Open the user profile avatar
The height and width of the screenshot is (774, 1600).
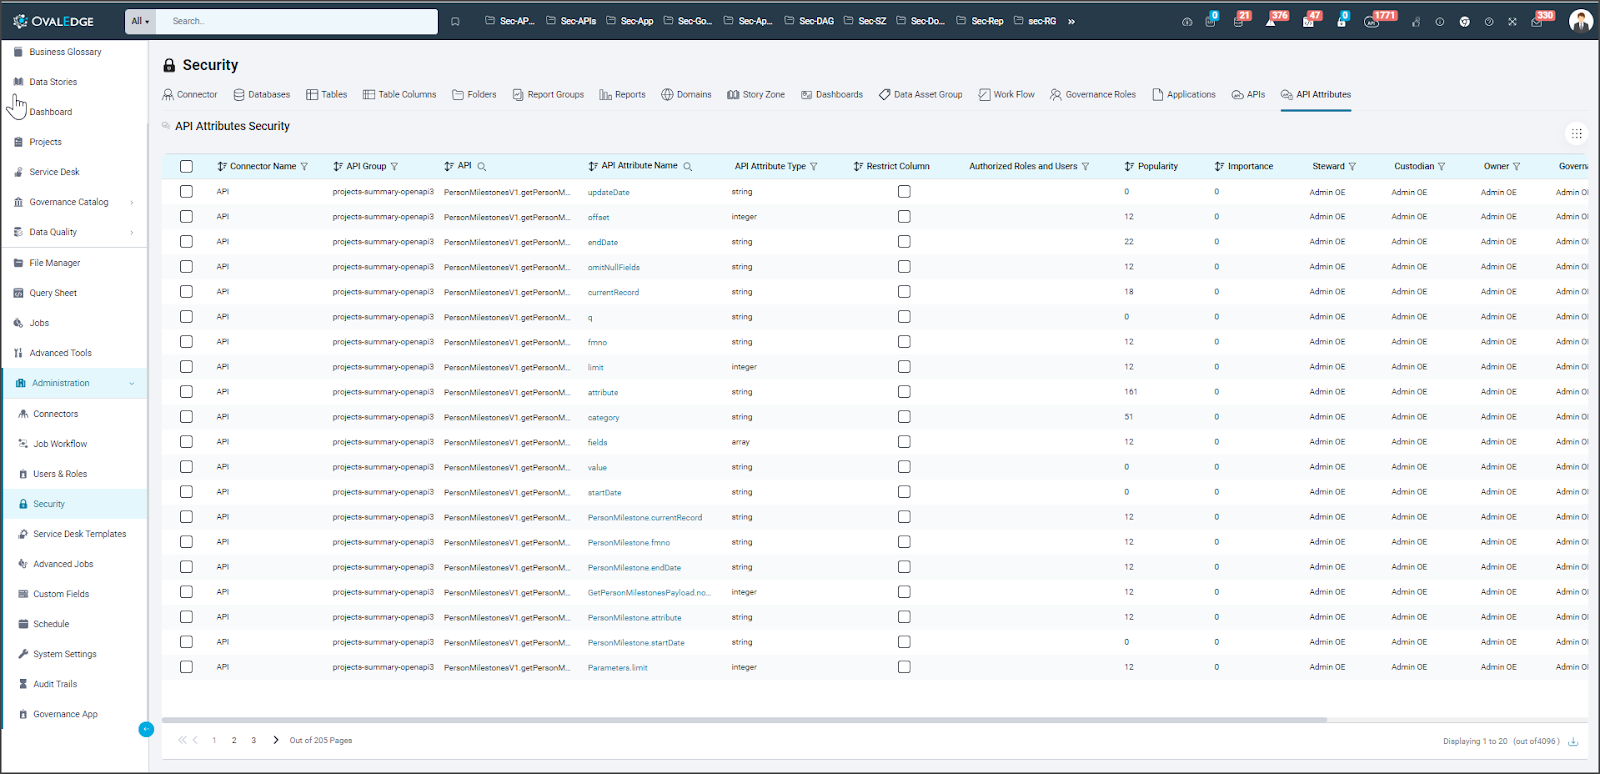1580,21
